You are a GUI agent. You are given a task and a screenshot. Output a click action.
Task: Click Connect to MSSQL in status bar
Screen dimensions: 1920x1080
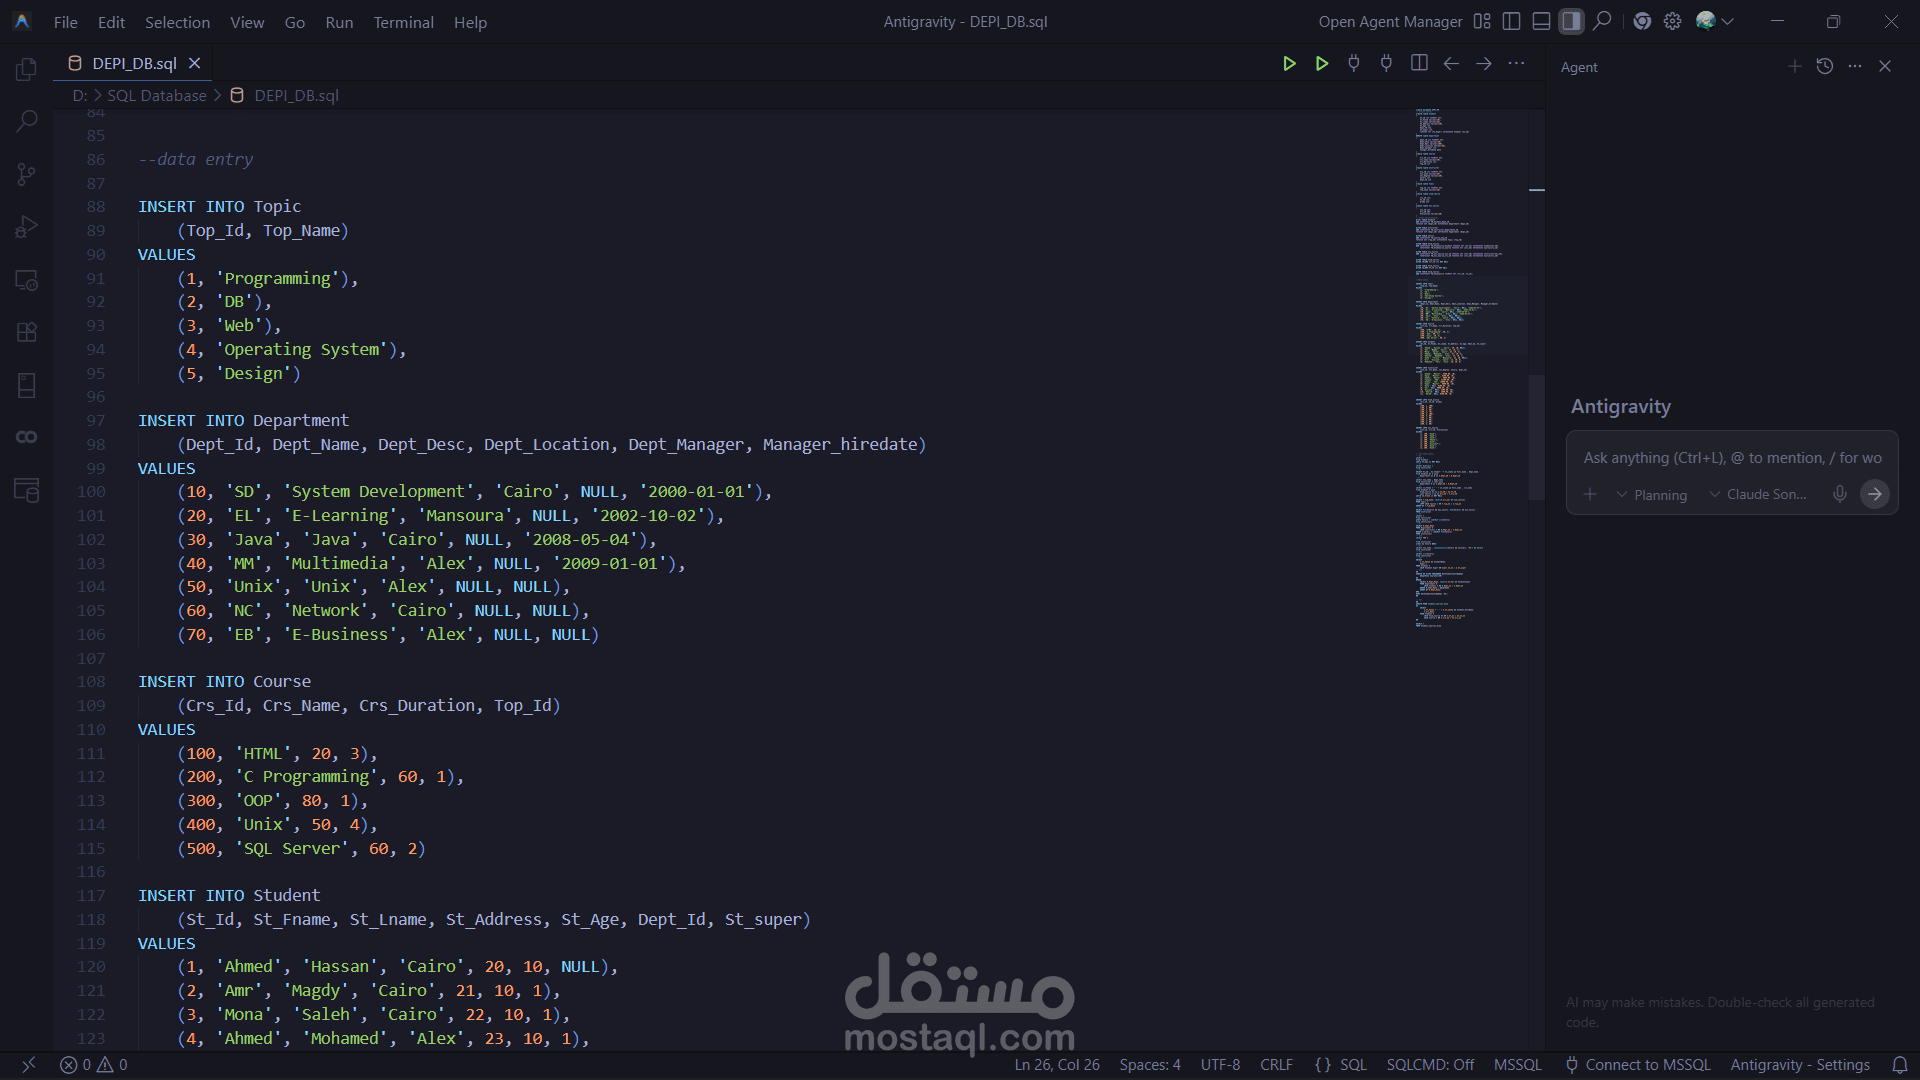point(1638,1065)
